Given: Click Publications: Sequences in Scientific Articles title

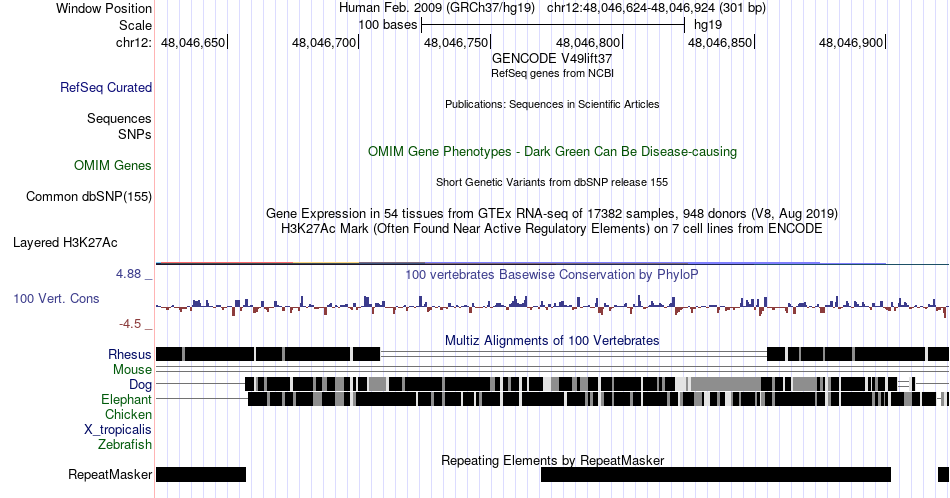Looking at the screenshot, I should pyautogui.click(x=552, y=104).
